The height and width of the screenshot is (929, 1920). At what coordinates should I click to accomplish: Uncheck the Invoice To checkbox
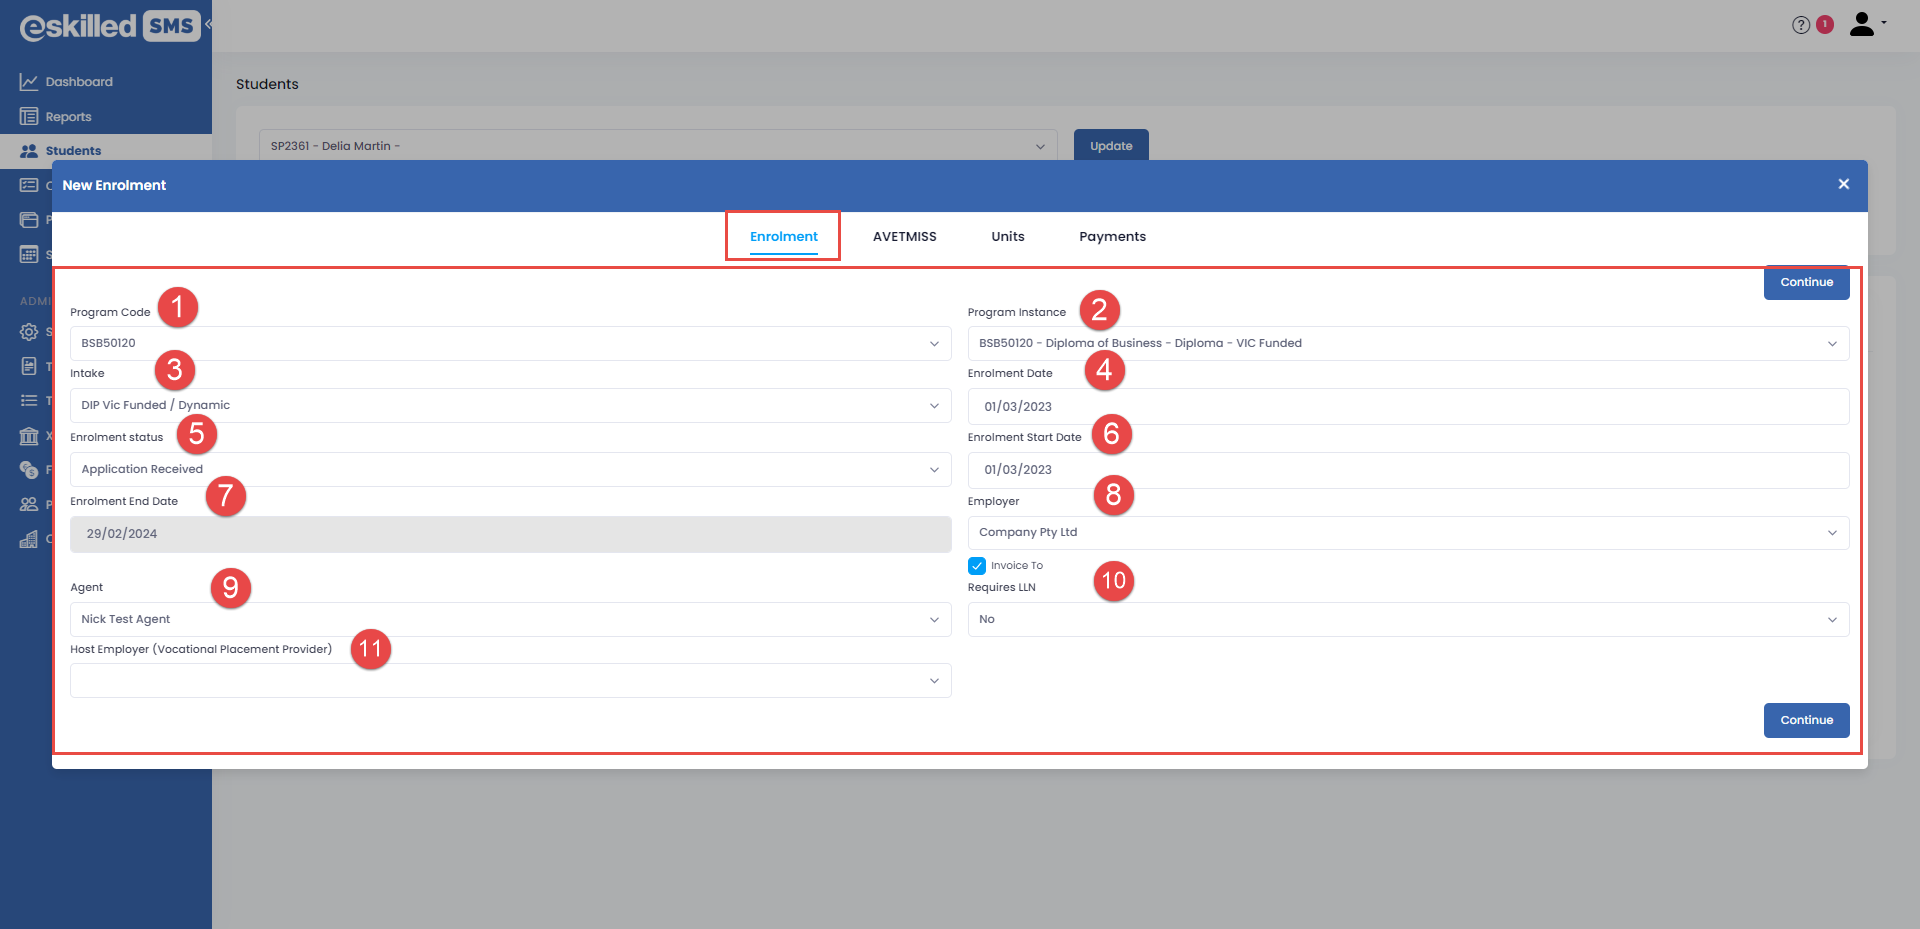(x=977, y=566)
